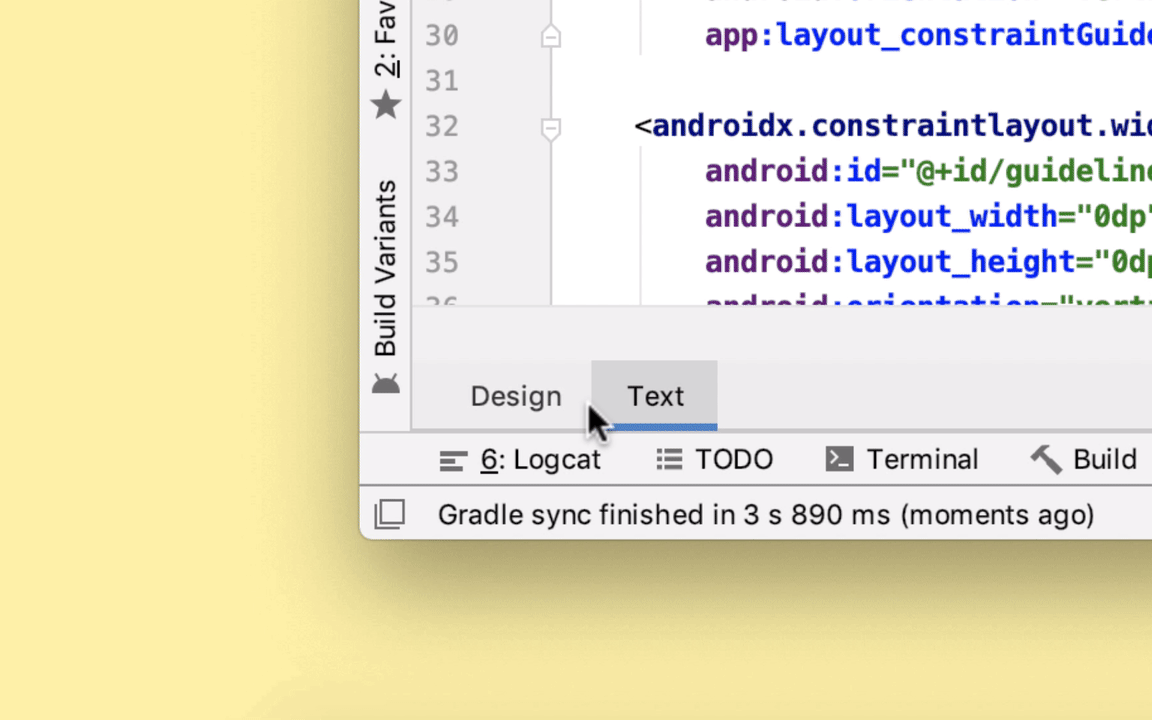
Task: Toggle the TODO tool window open
Action: [x=733, y=459]
